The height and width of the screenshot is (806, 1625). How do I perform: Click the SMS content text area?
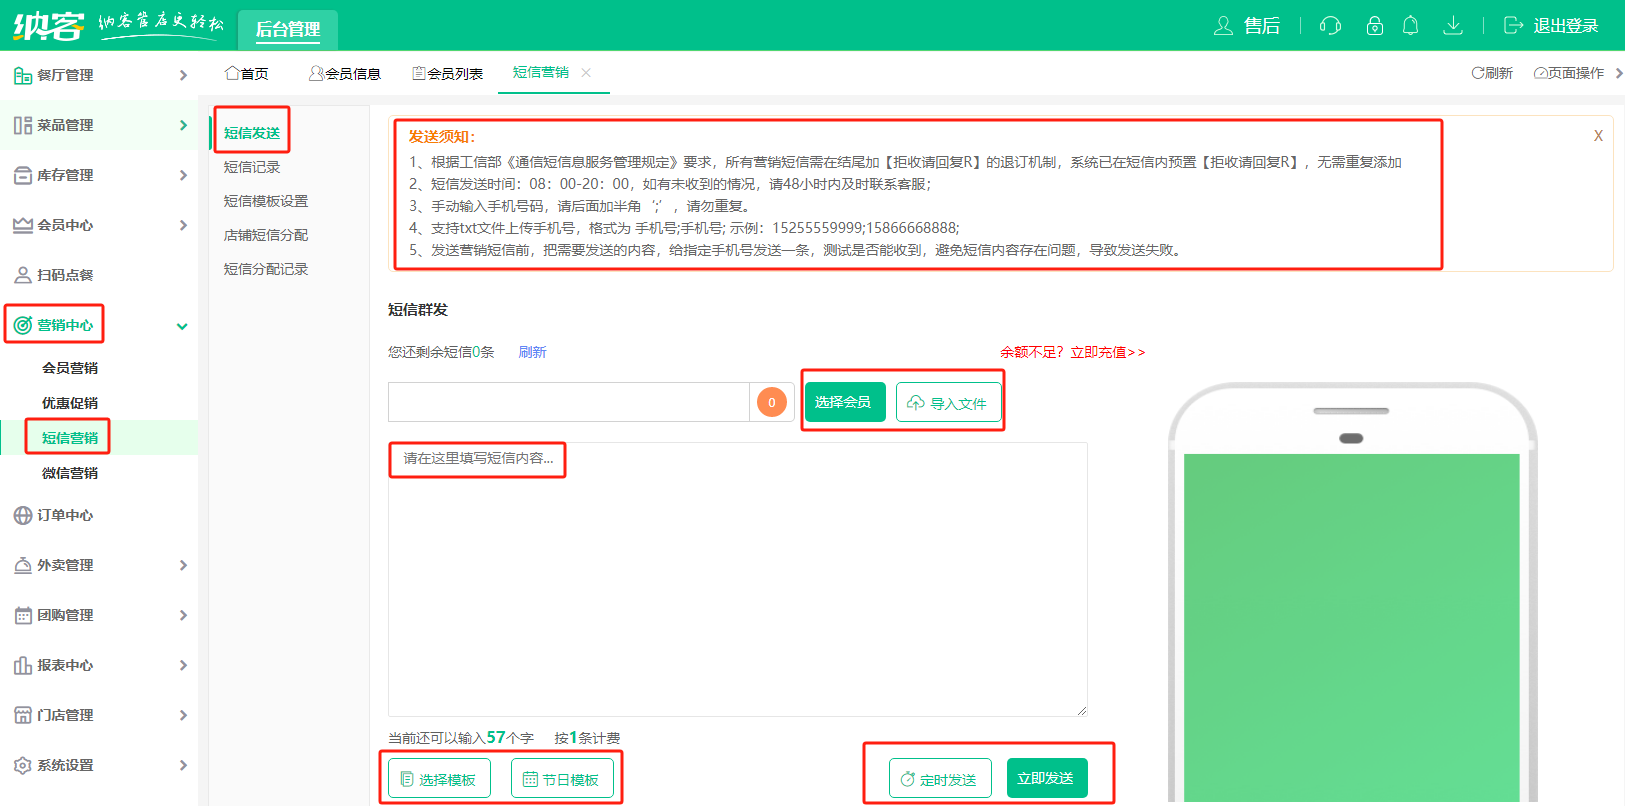click(738, 579)
